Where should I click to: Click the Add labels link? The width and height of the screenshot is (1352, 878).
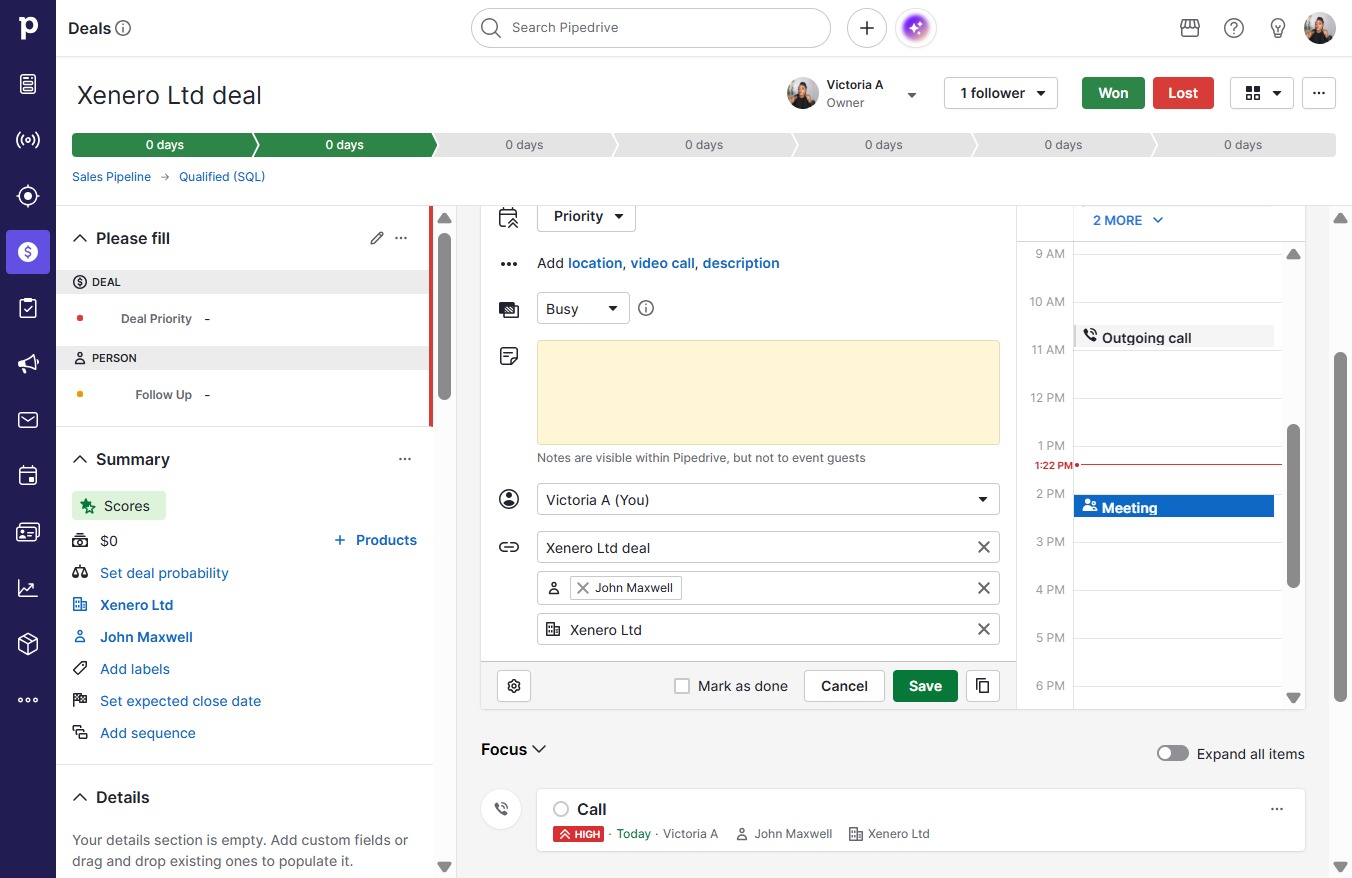135,669
